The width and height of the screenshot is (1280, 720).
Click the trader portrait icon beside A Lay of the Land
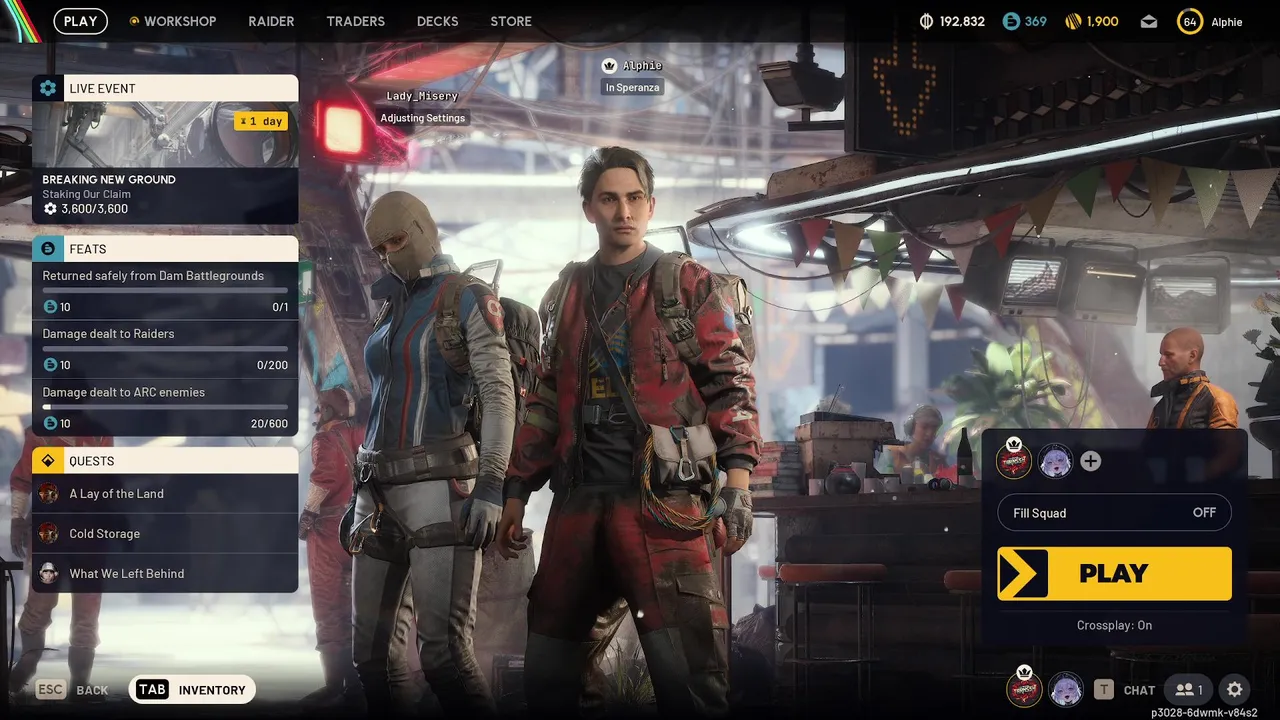(48, 494)
